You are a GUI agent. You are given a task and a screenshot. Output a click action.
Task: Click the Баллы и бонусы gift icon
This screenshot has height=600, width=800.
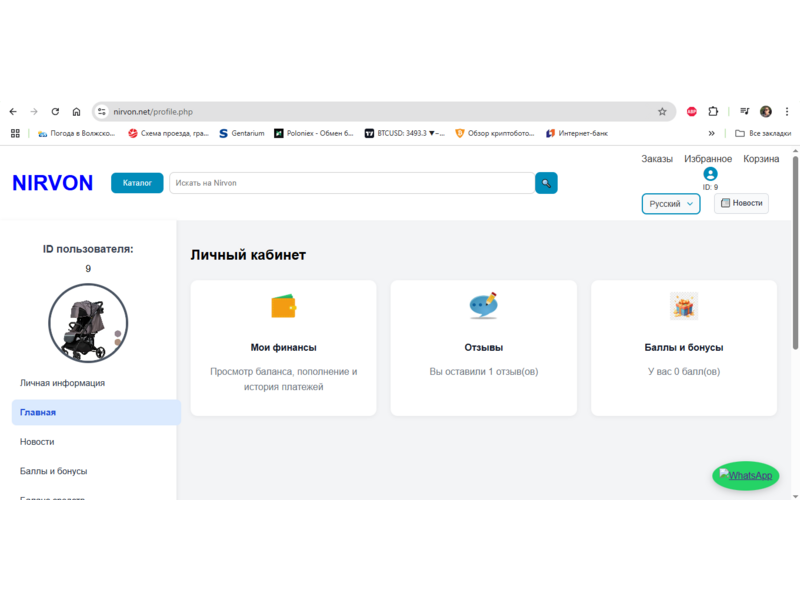tap(684, 306)
